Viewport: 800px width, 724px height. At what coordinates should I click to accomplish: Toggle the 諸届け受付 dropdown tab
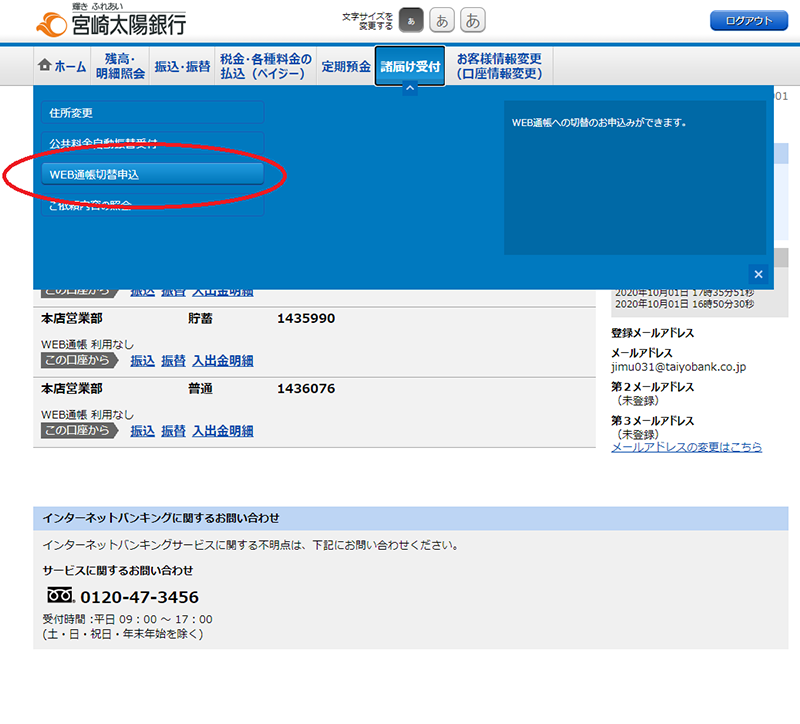click(x=410, y=66)
